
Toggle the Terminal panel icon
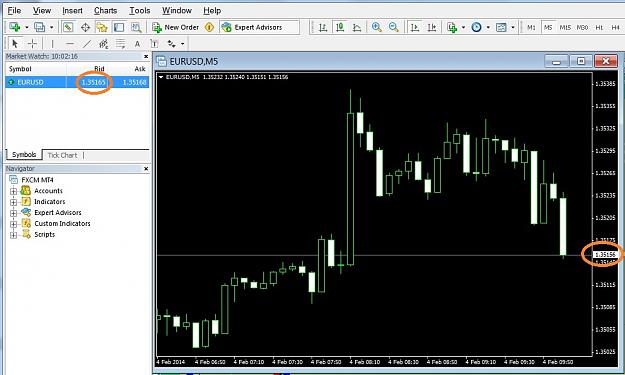coord(119,27)
